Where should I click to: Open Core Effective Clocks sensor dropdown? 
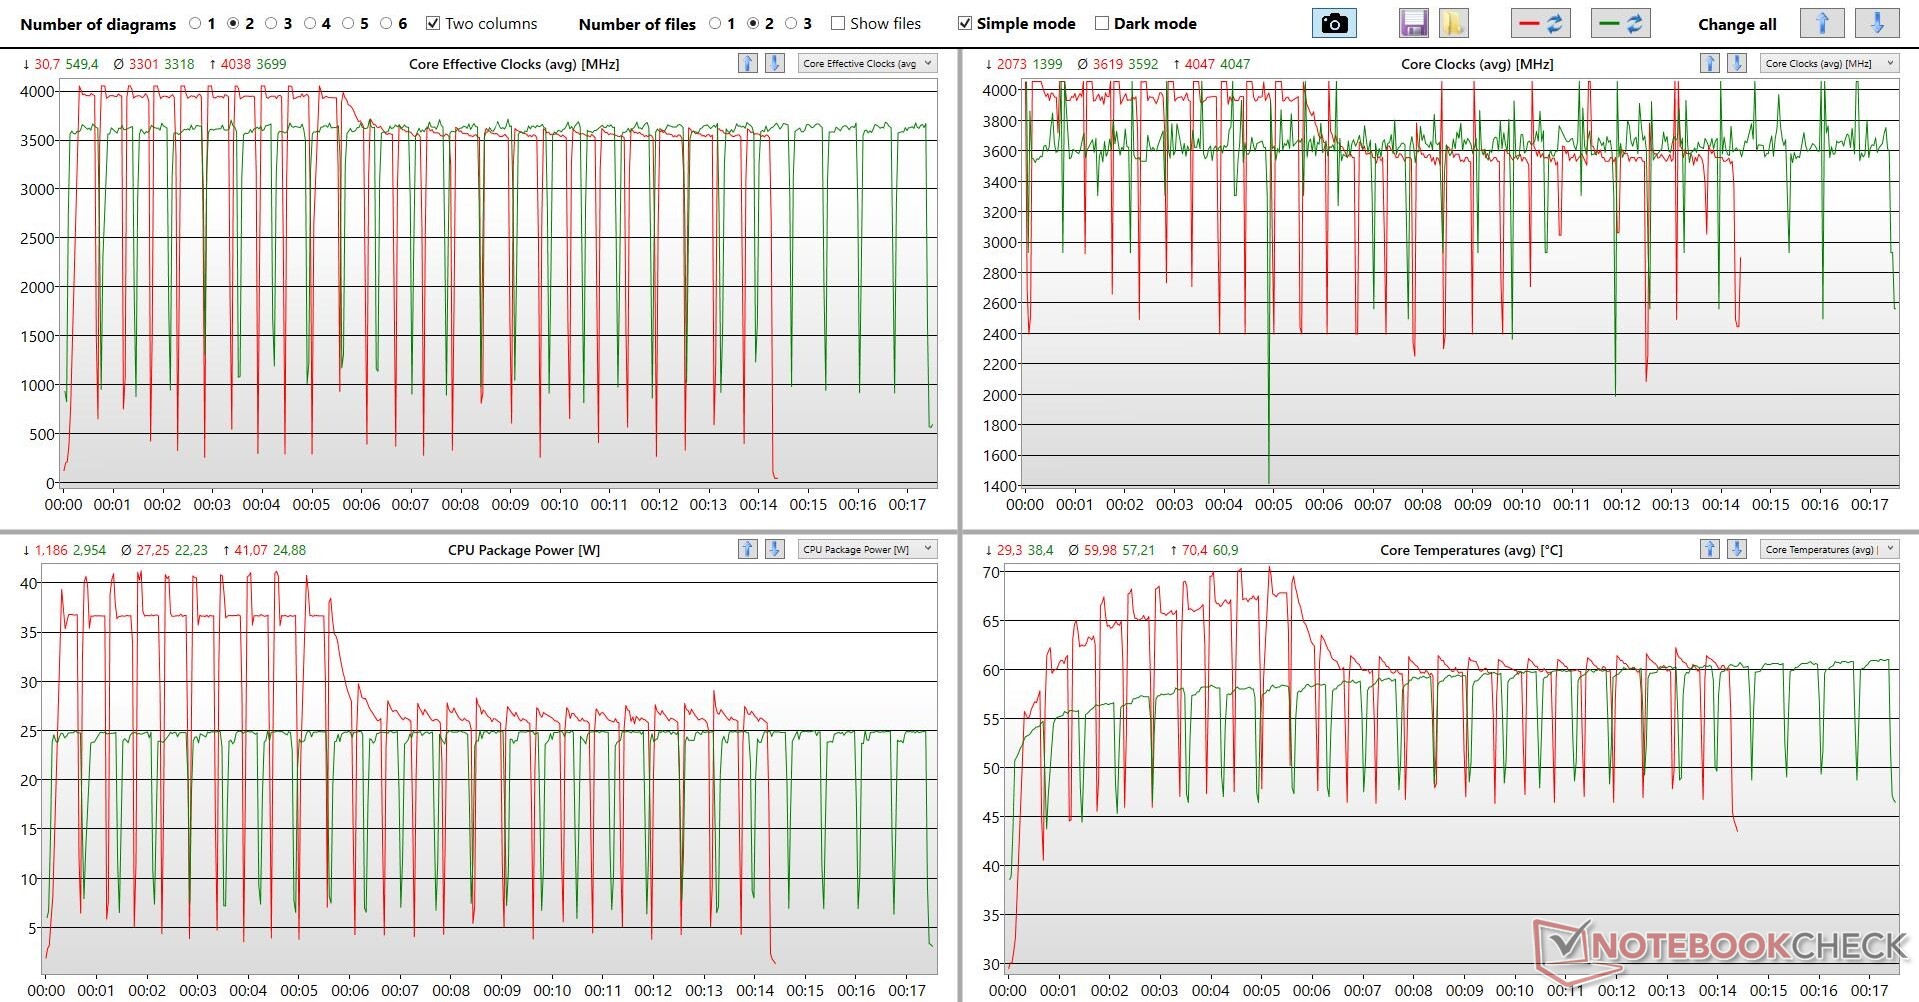coord(867,63)
